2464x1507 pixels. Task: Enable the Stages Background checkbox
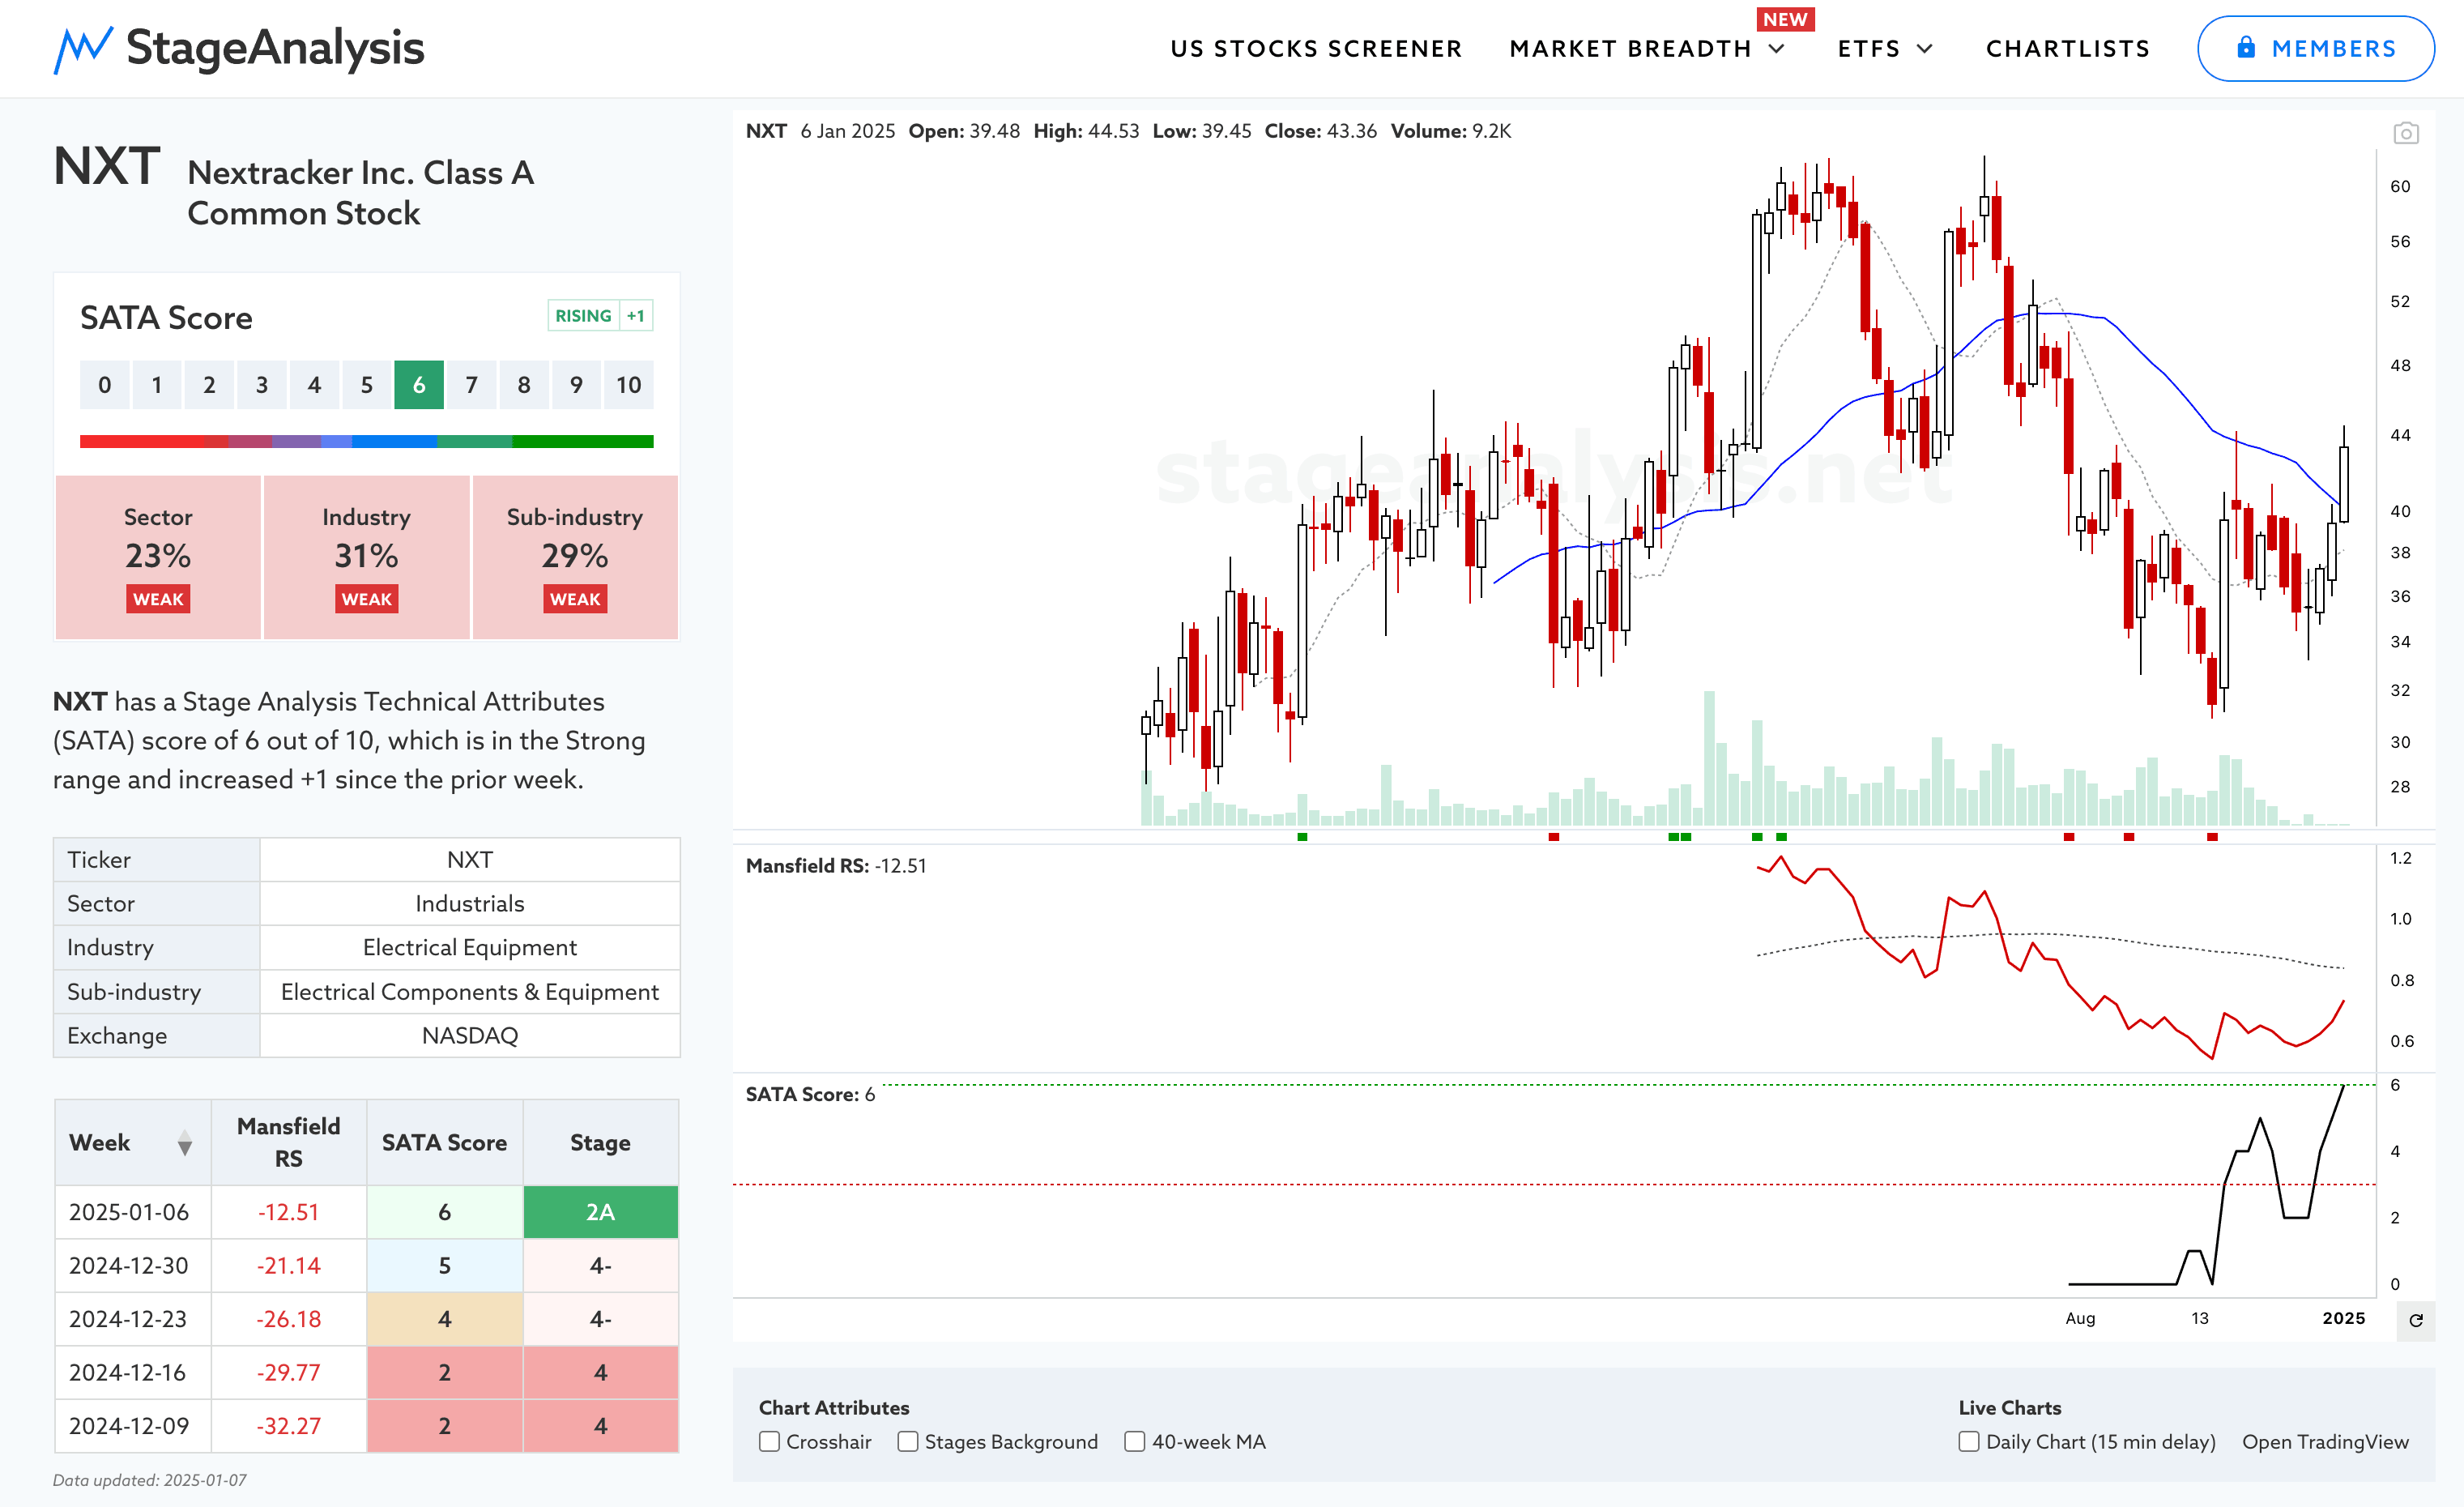(908, 1441)
